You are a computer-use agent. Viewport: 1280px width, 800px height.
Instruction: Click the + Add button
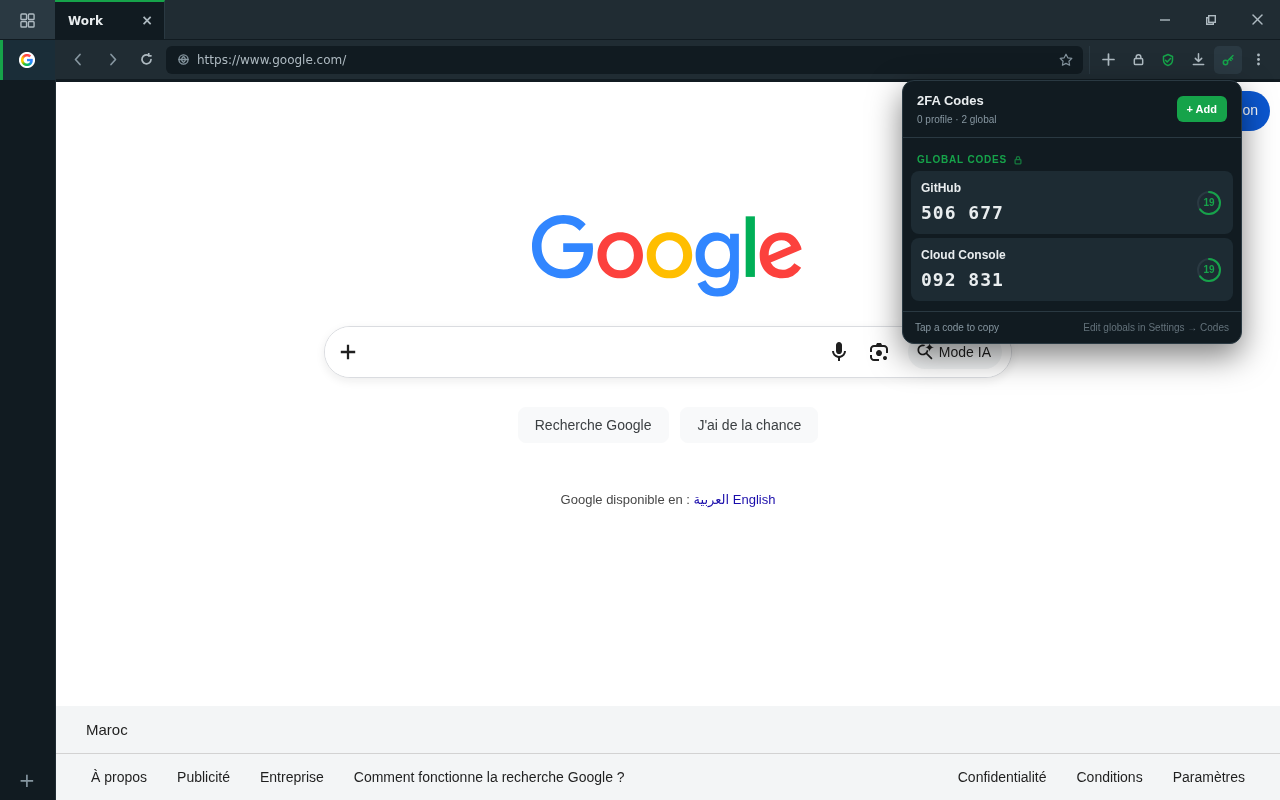click(1202, 109)
